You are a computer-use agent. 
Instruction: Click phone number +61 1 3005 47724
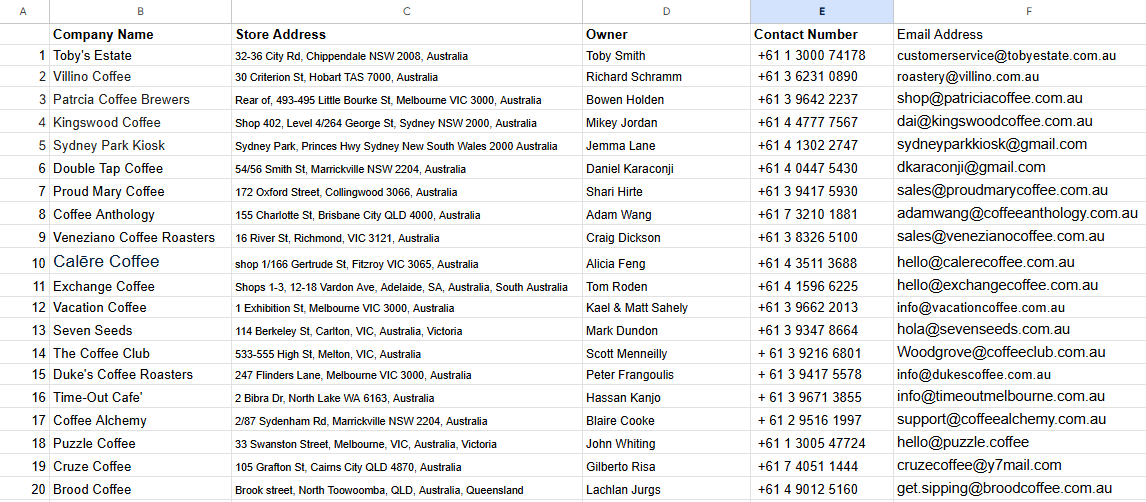click(x=821, y=444)
